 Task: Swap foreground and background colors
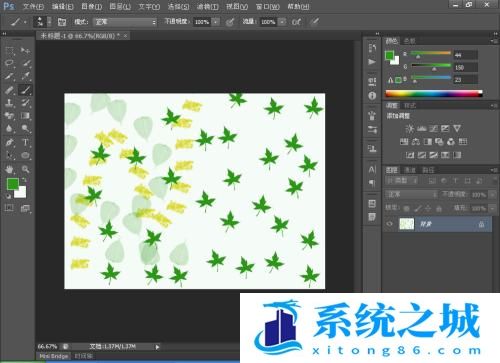click(x=24, y=181)
